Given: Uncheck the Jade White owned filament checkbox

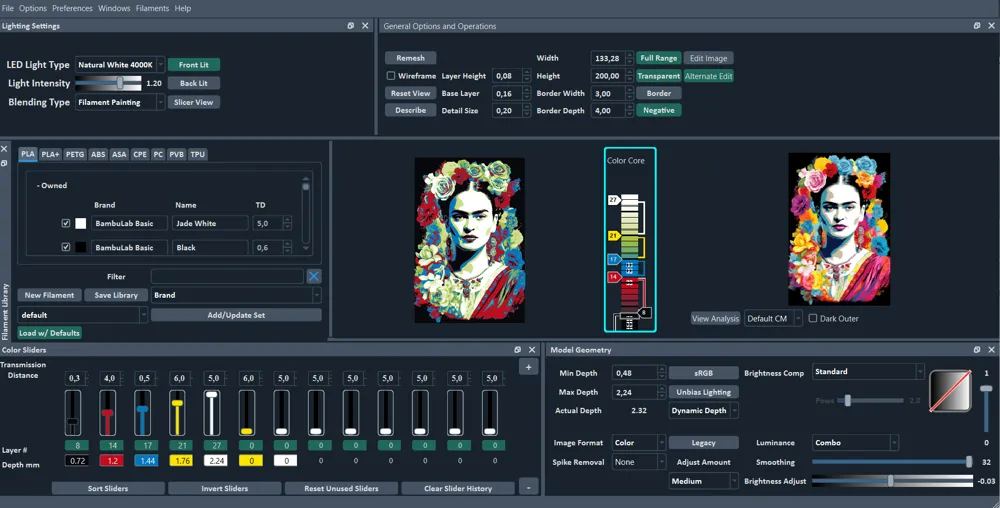Looking at the screenshot, I should [x=66, y=224].
